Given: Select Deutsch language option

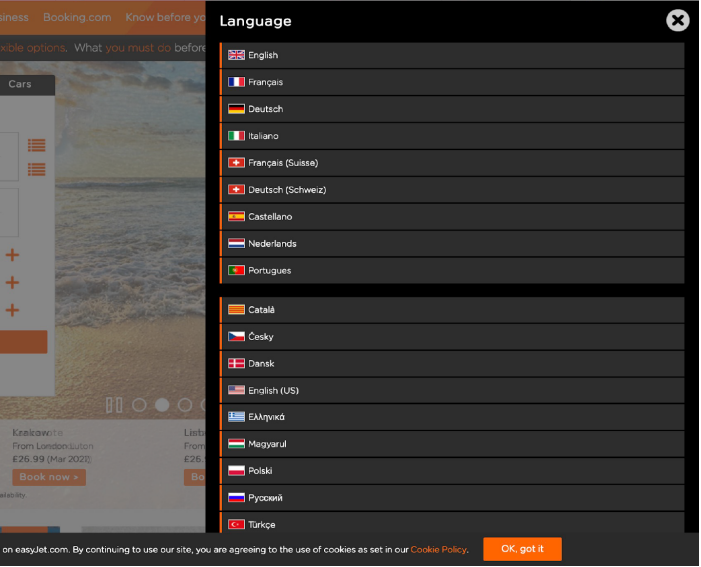Looking at the screenshot, I should 452,109.
